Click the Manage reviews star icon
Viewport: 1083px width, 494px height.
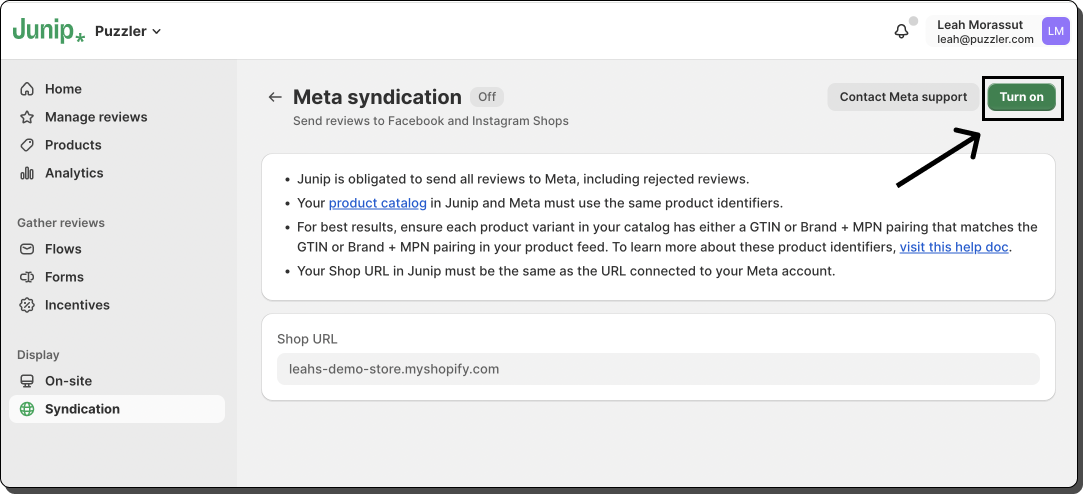pos(27,117)
